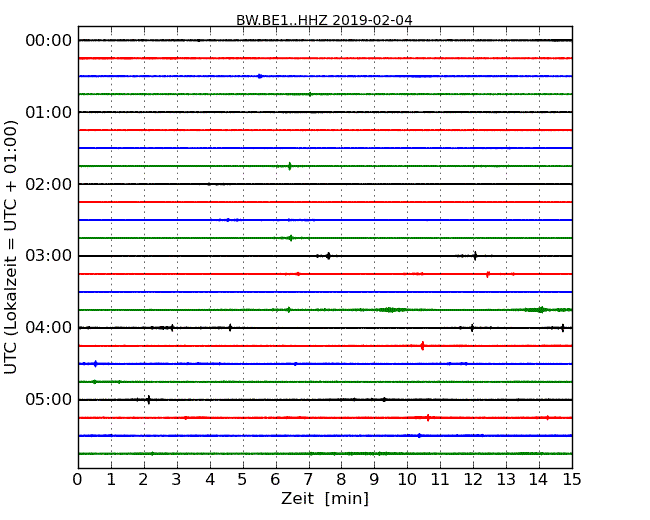Select x-axis tick label 3
The height and width of the screenshot is (520, 650).
pos(177,480)
